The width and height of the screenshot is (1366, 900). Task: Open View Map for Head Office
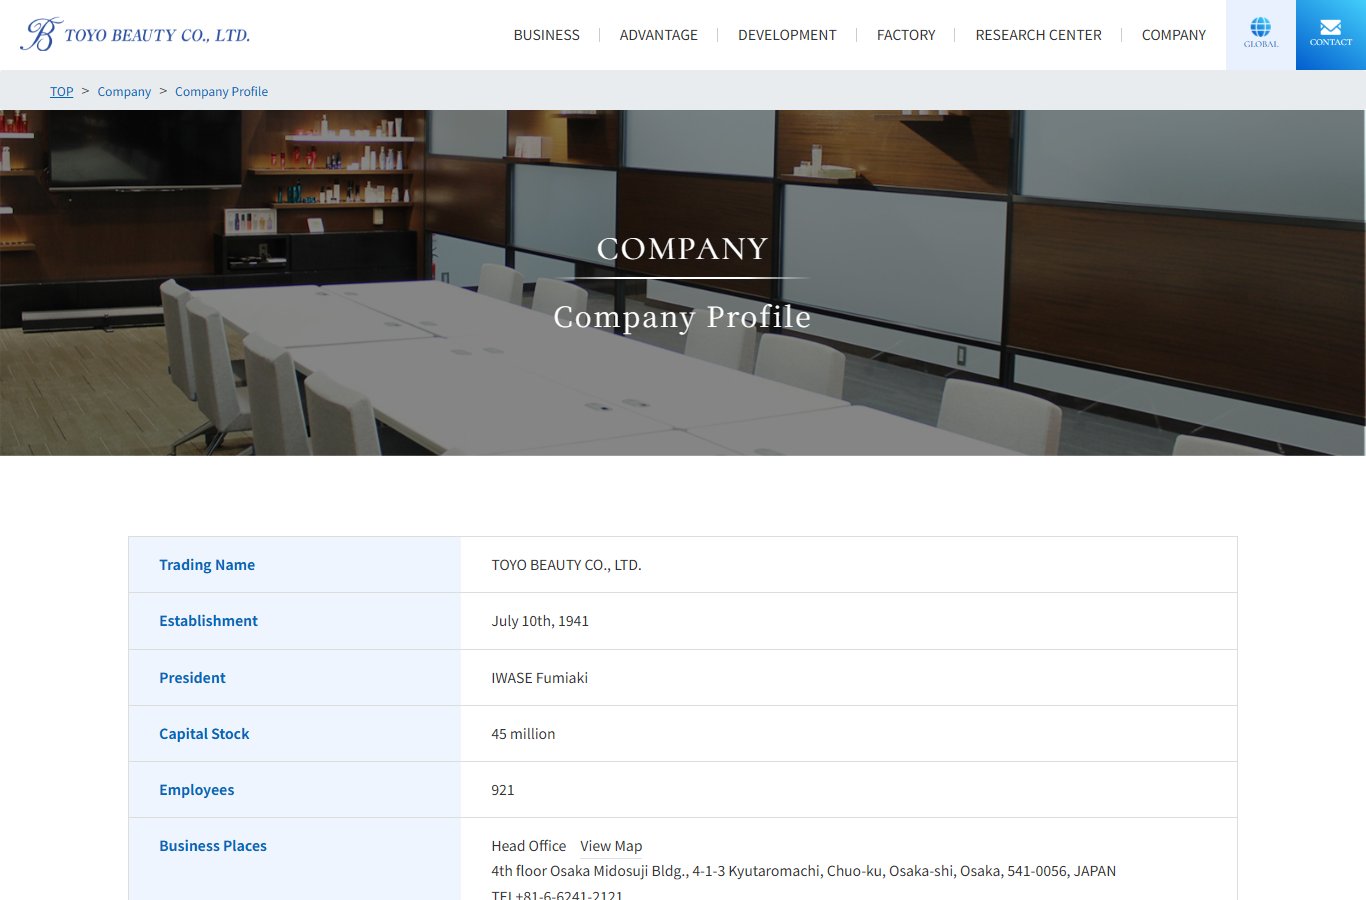click(x=611, y=846)
